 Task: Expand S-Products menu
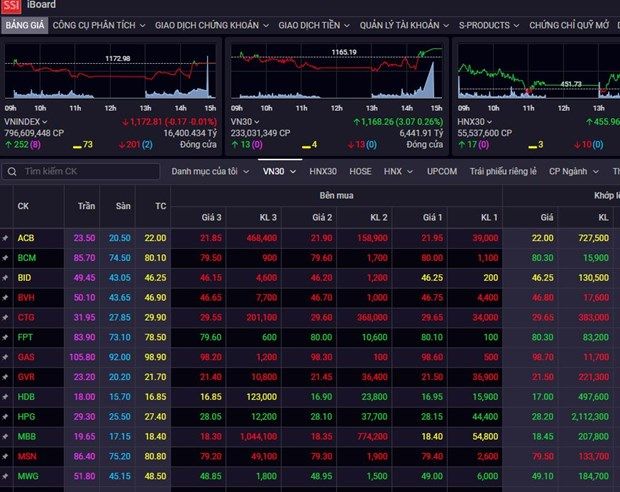(x=489, y=25)
